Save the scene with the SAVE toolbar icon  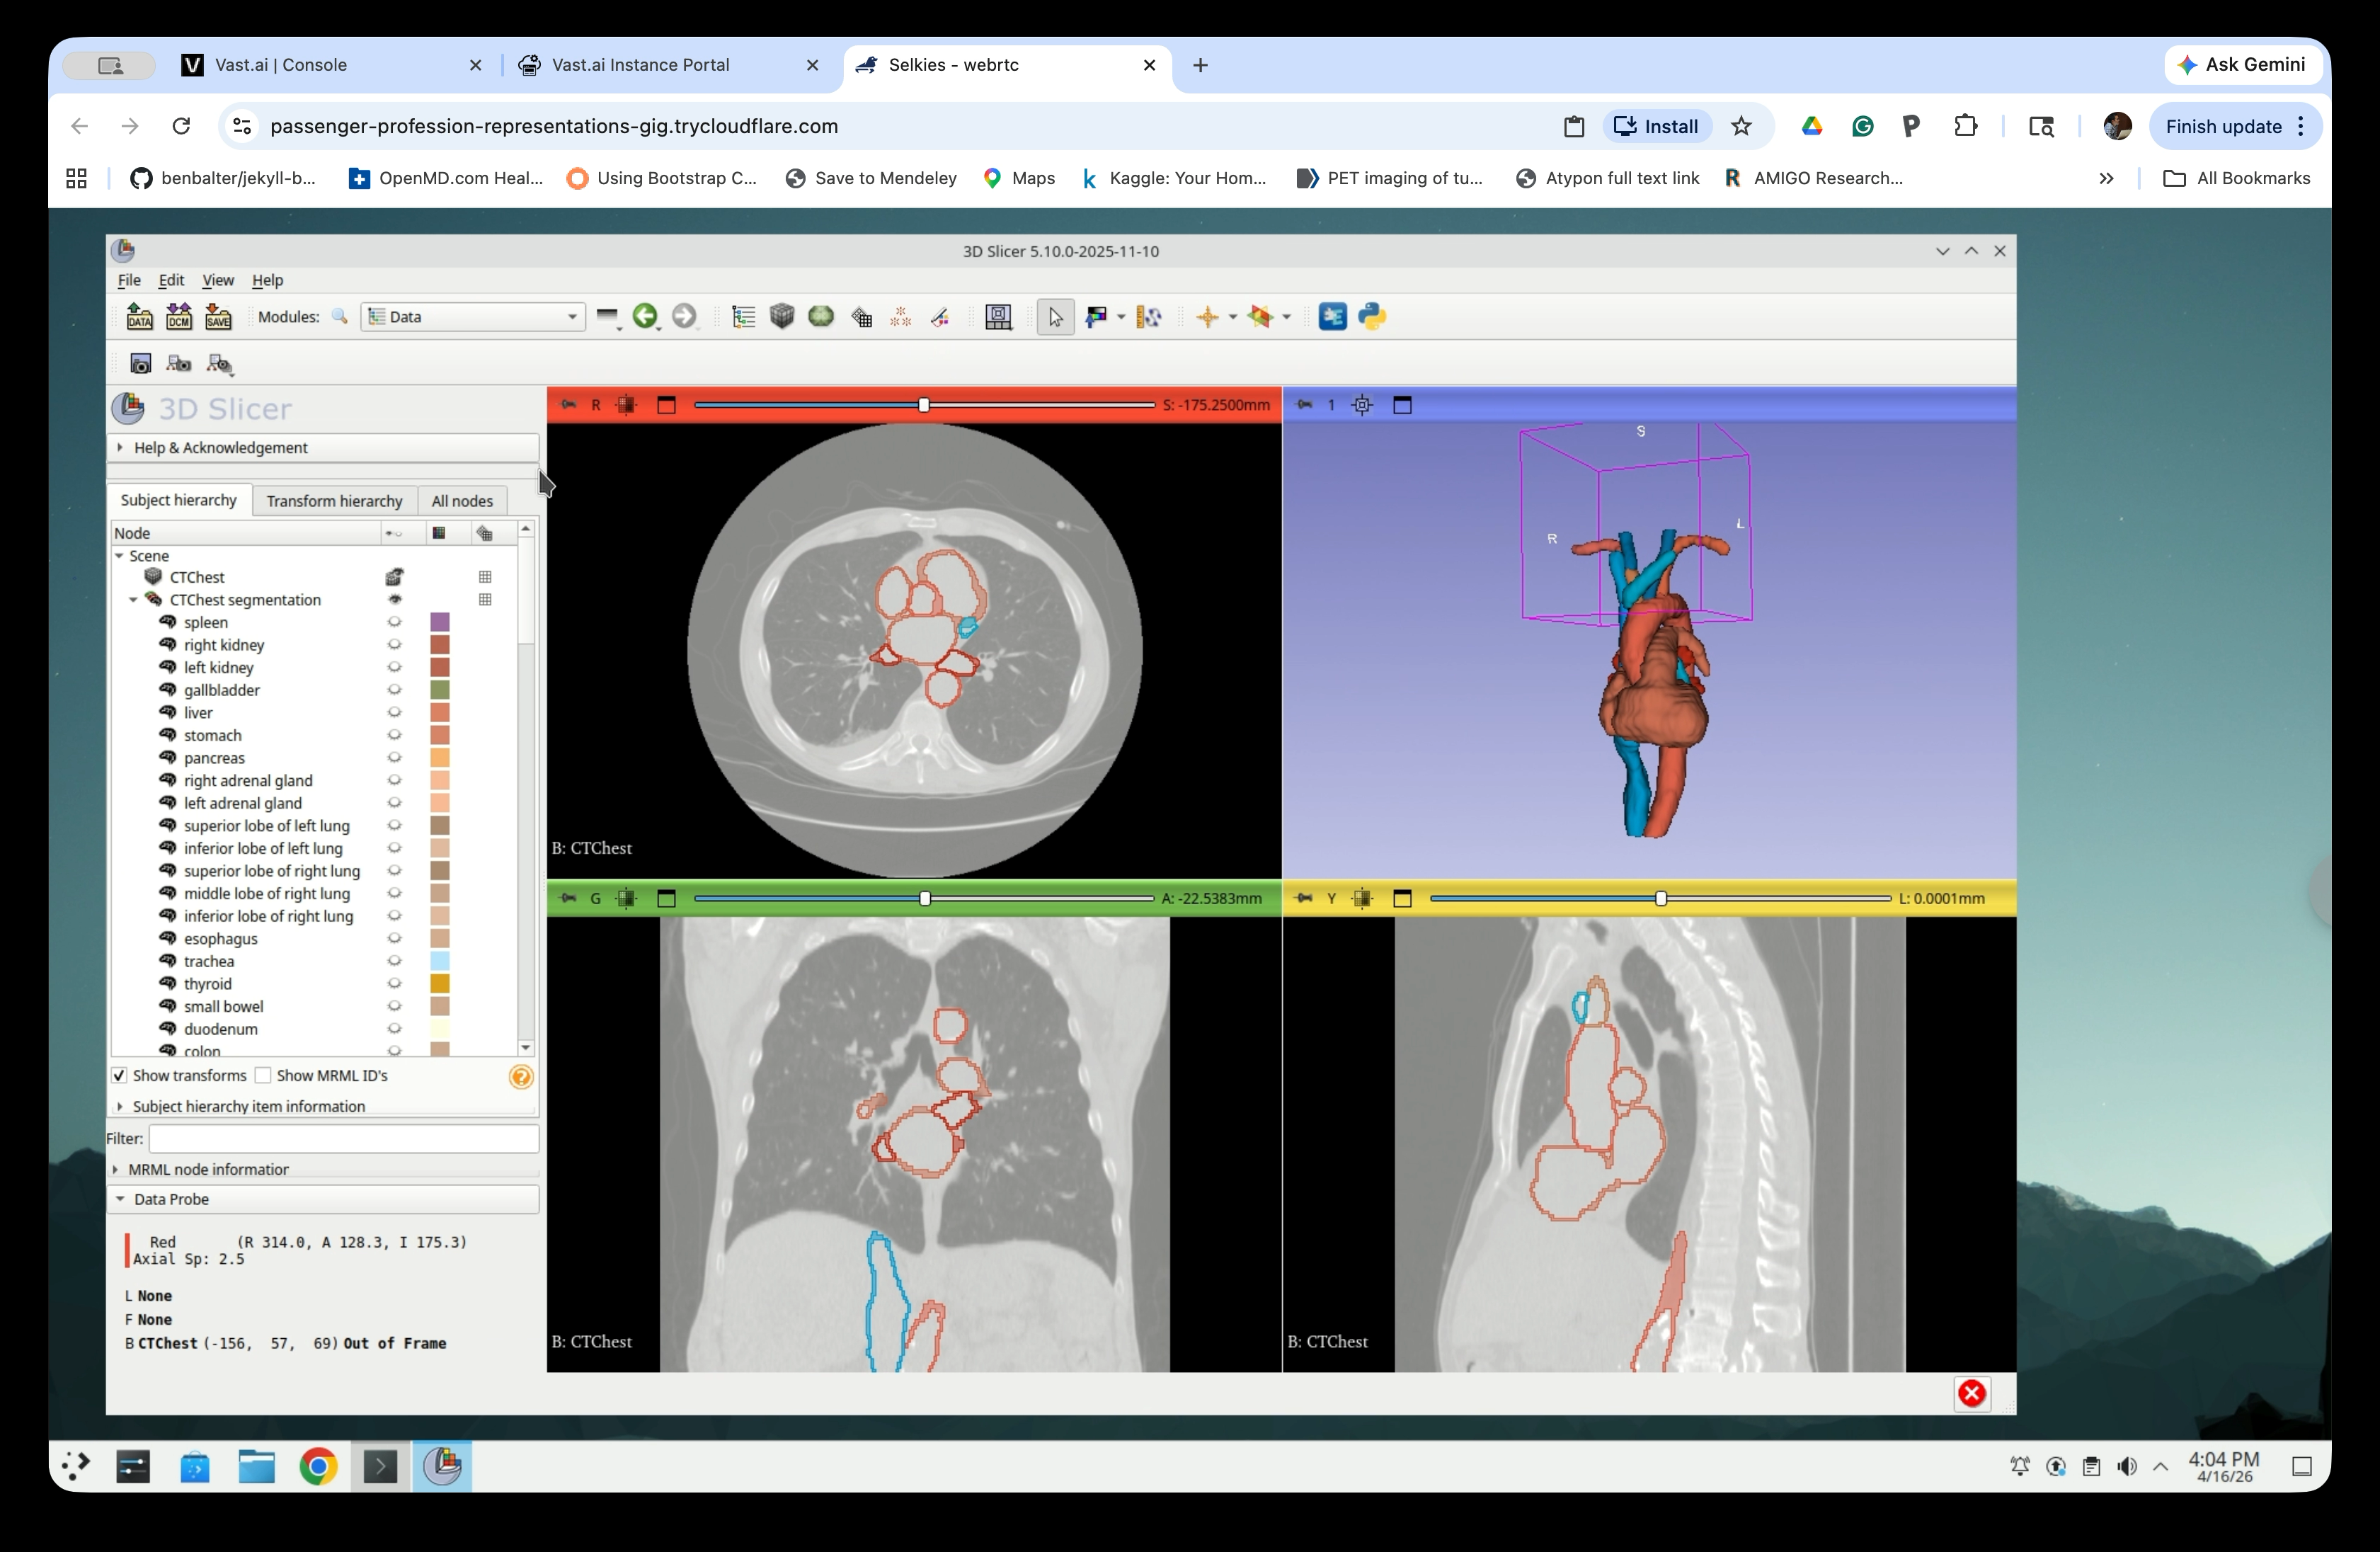coord(219,317)
